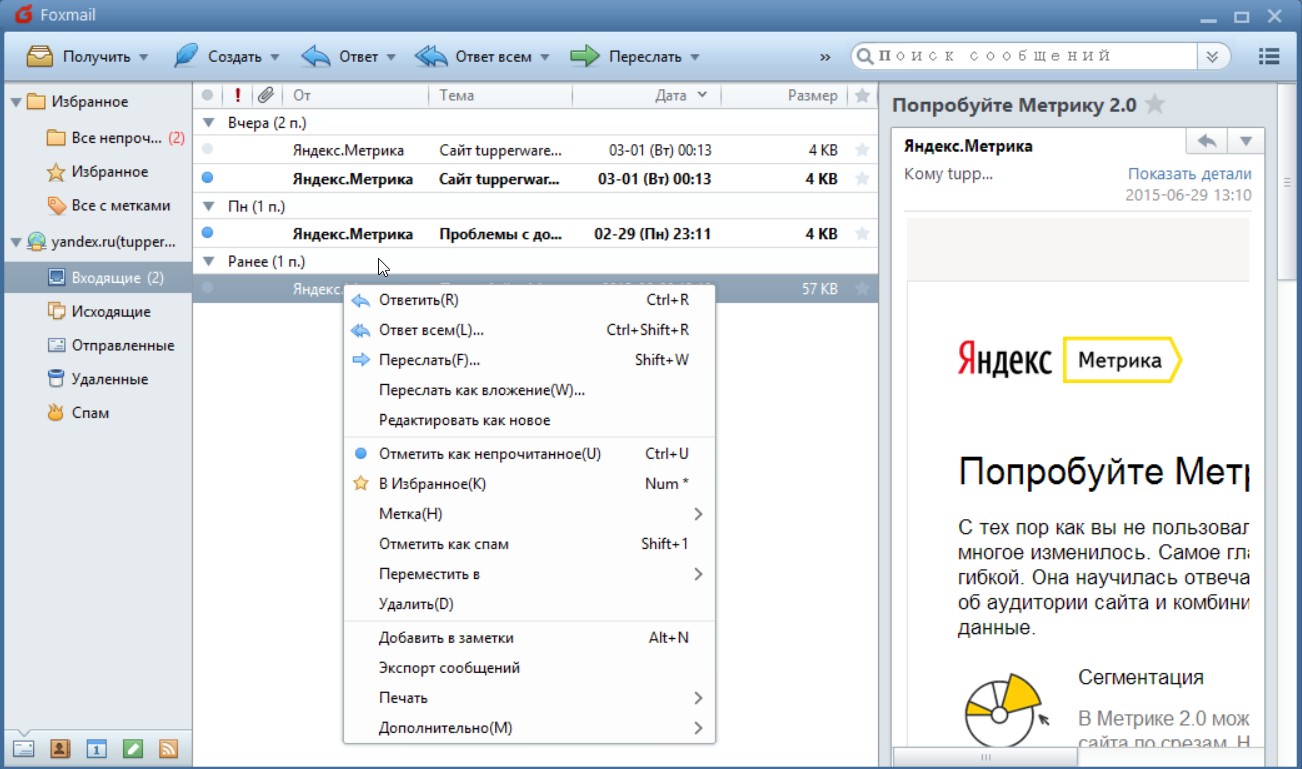Viewport: 1302px width, 769px height.
Task: Open the Исходящие outbox folder
Action: coord(96,311)
